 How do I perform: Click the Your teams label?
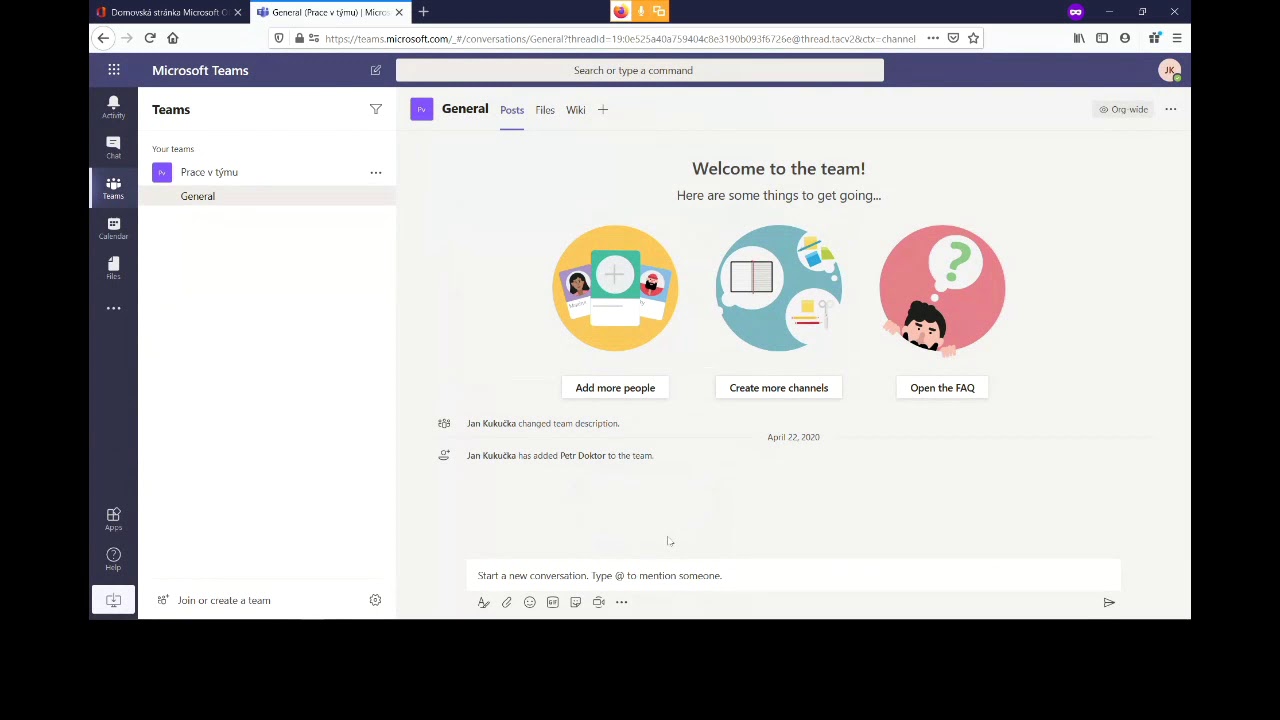tap(173, 149)
